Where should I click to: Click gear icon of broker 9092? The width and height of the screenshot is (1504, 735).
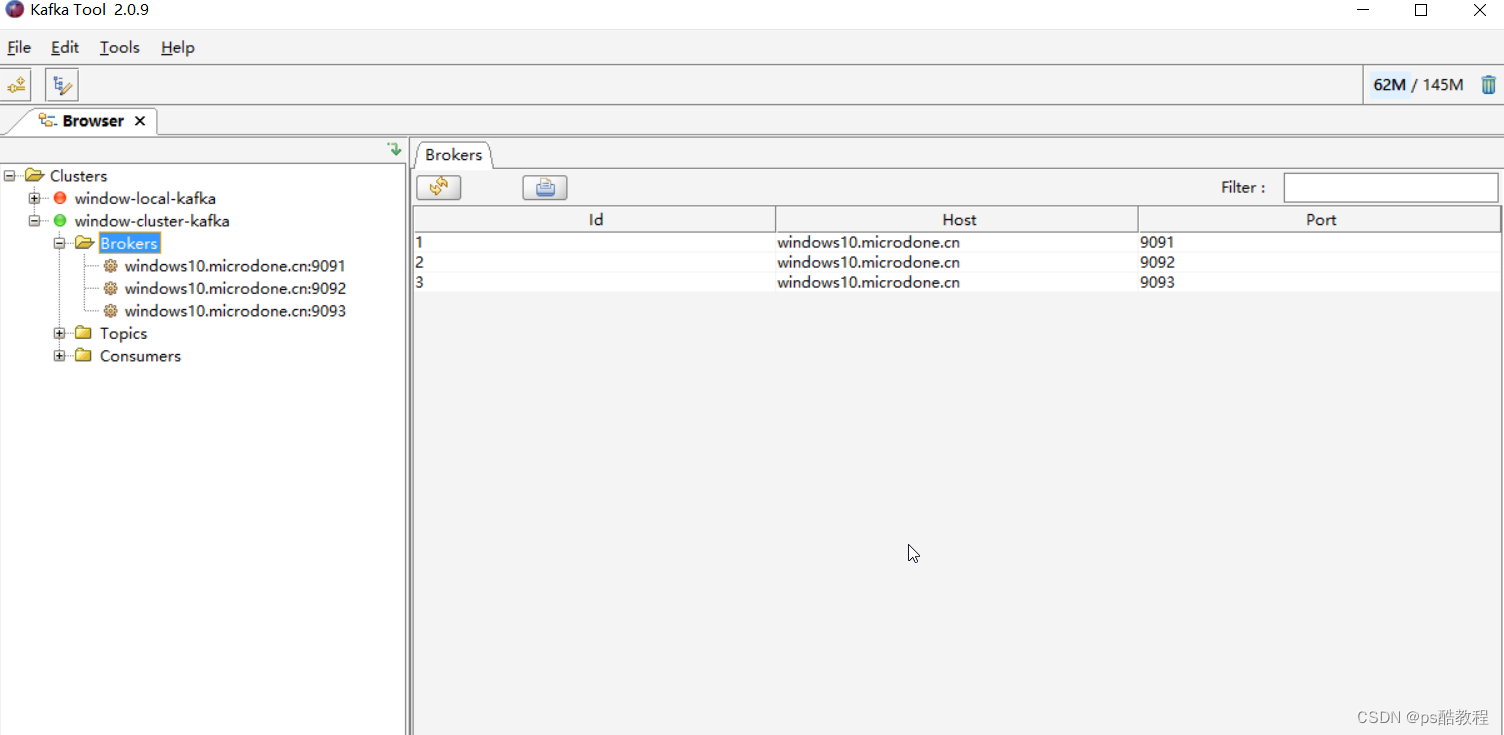pos(111,288)
